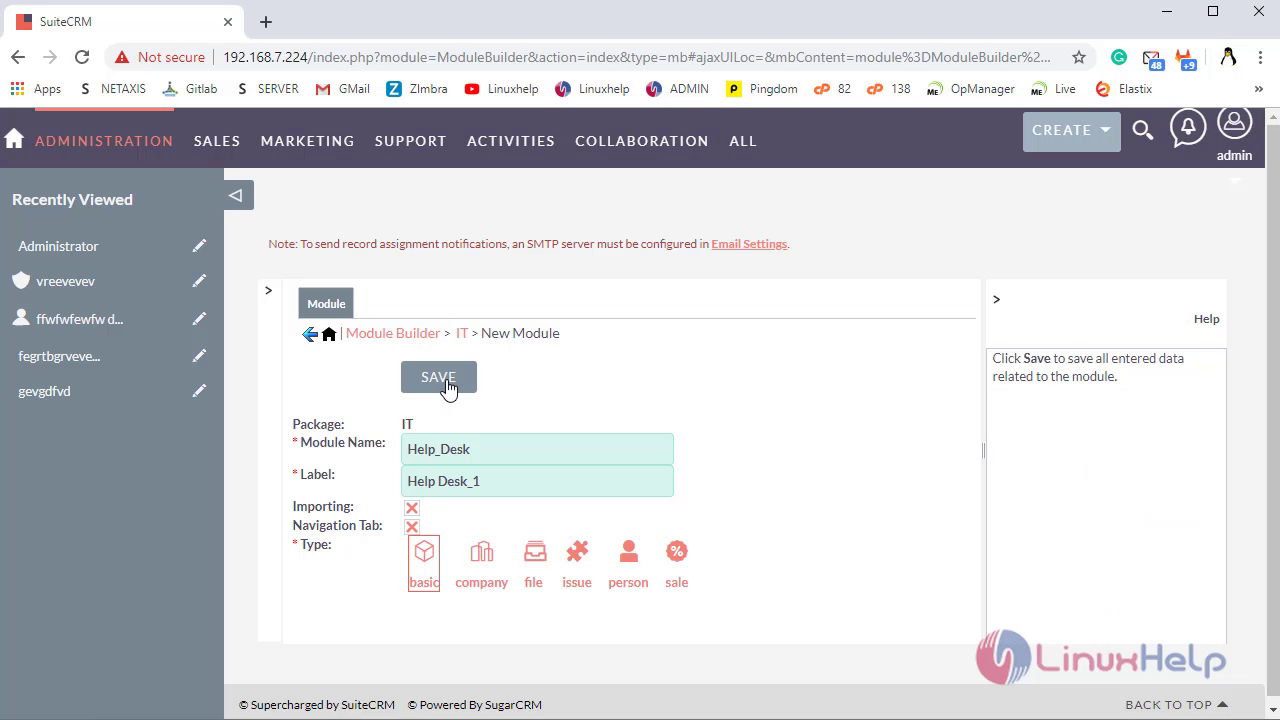Edit the Administrator recent record pencil
Viewport: 1280px width, 720px height.
(x=200, y=246)
